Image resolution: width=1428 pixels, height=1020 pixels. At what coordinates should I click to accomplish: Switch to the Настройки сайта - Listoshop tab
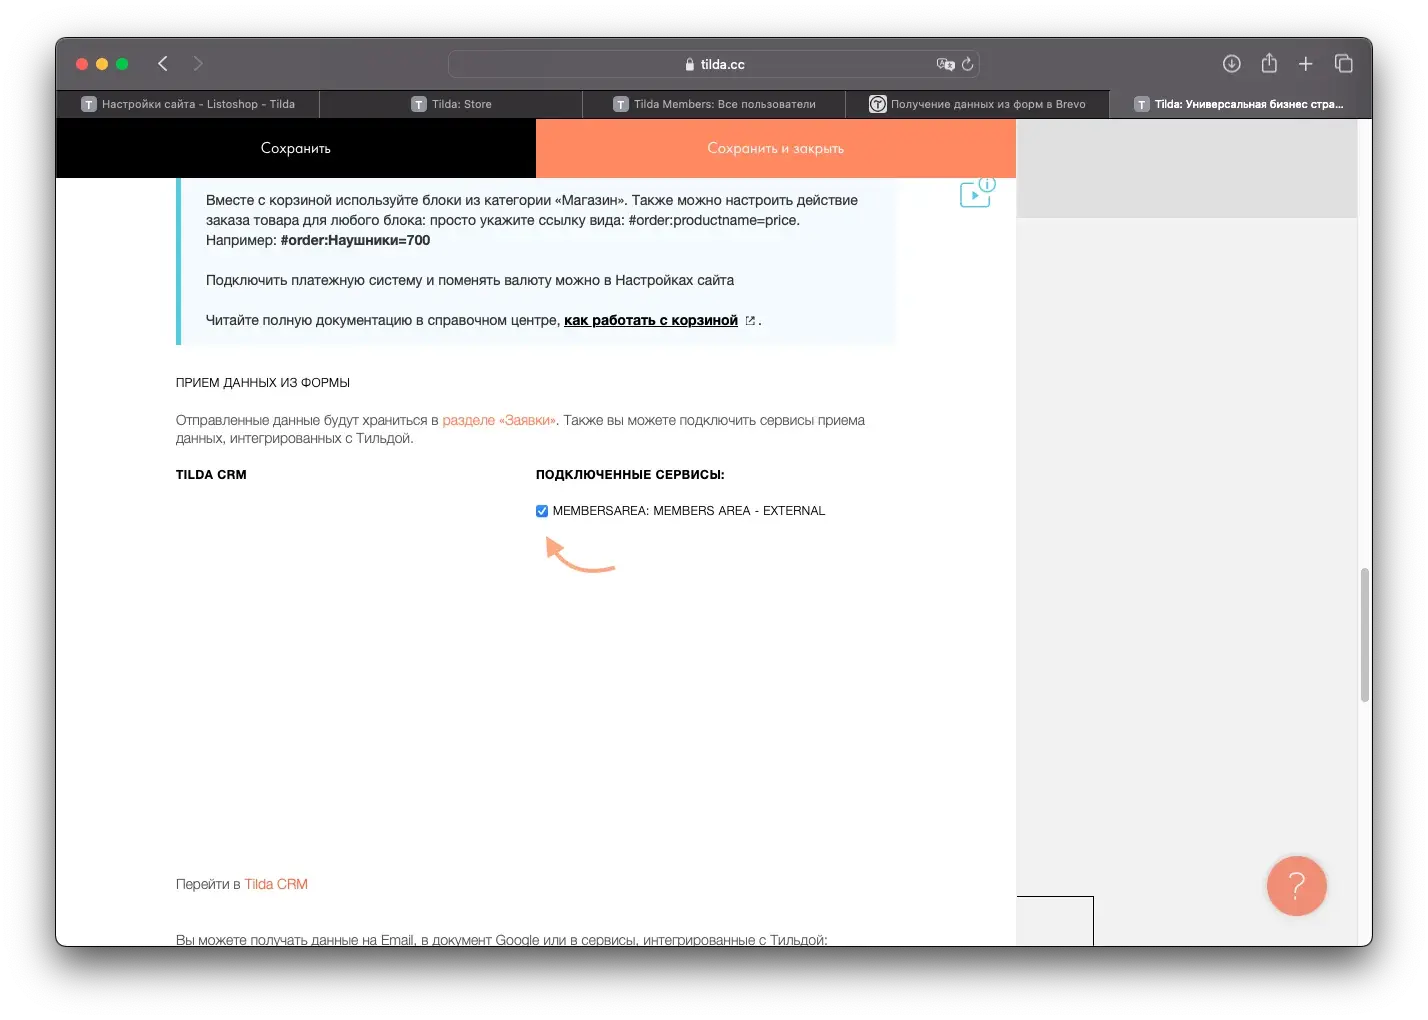click(x=188, y=104)
